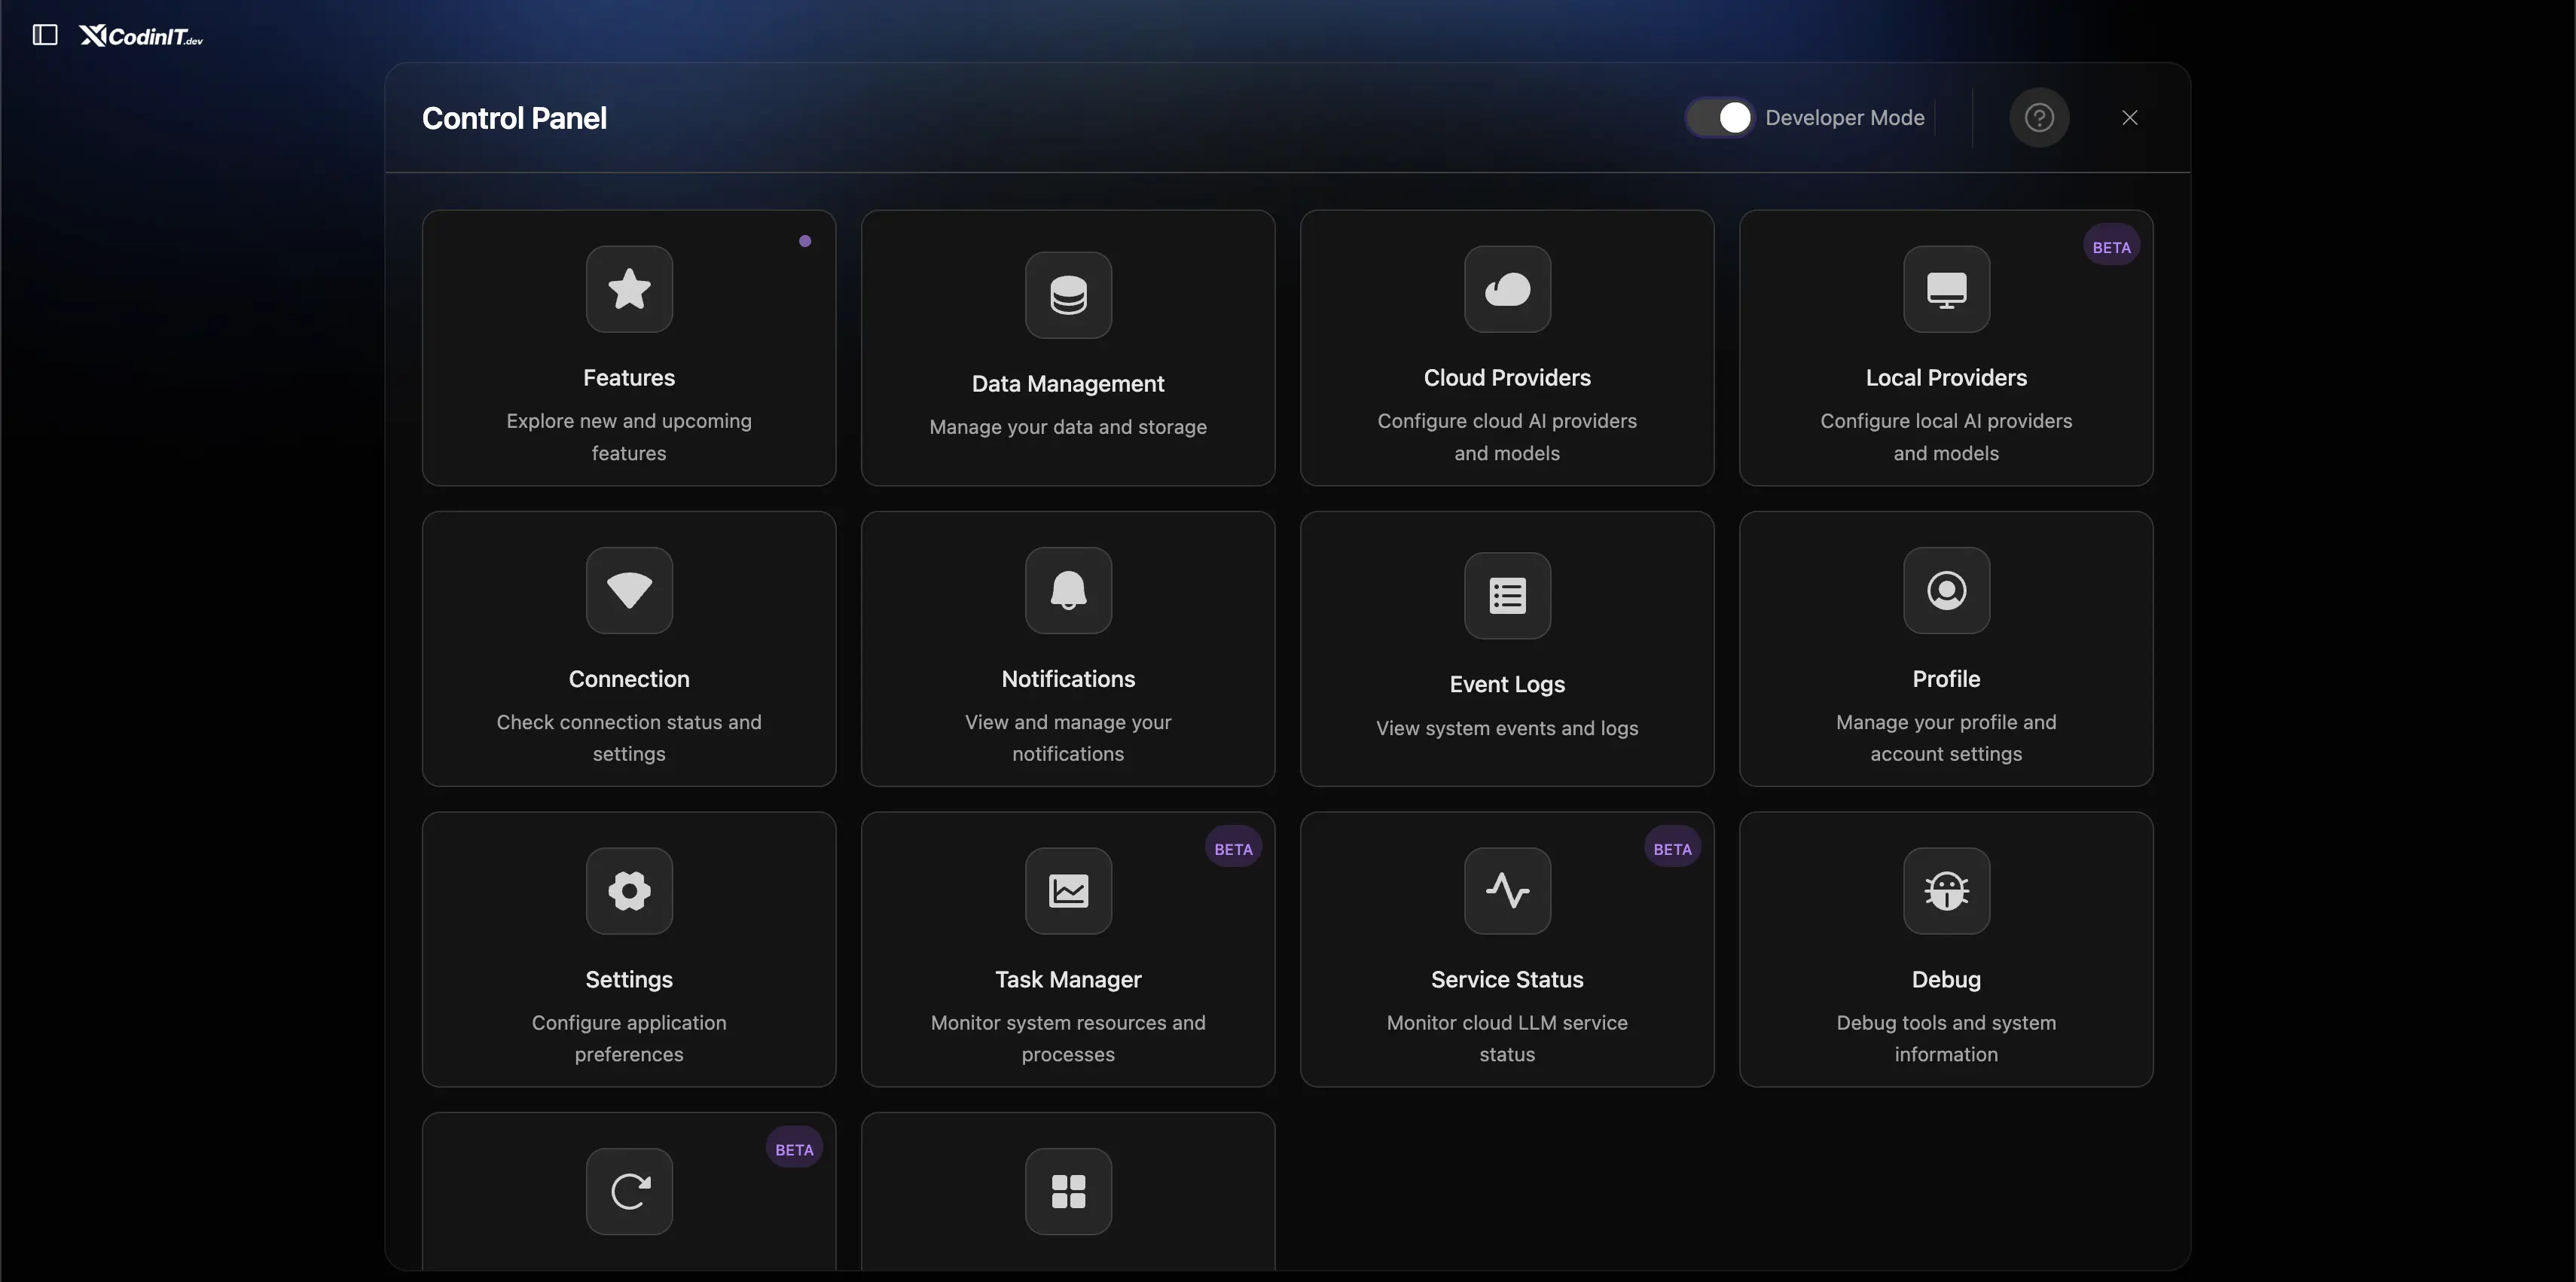This screenshot has width=2576, height=1282.
Task: Click the CodinIT.dev logo
Action: (139, 35)
